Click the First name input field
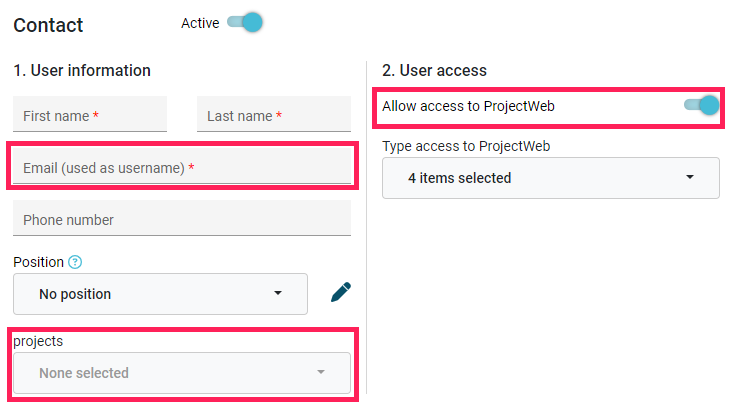 coord(90,114)
